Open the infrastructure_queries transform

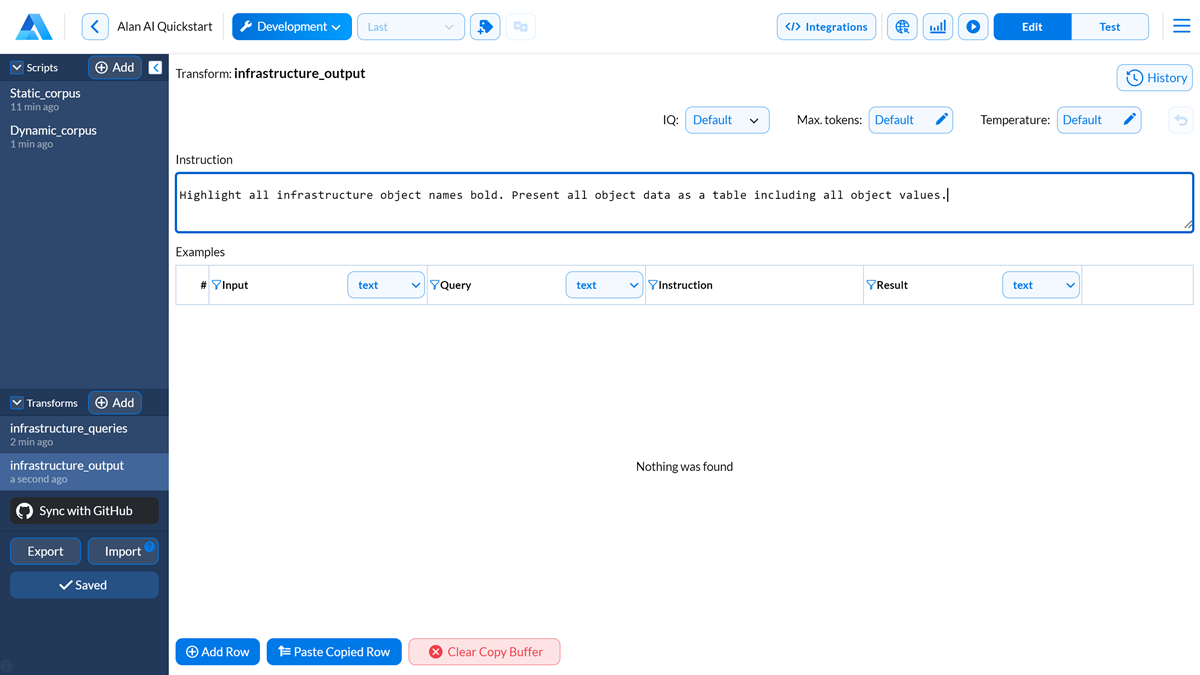[x=69, y=428]
